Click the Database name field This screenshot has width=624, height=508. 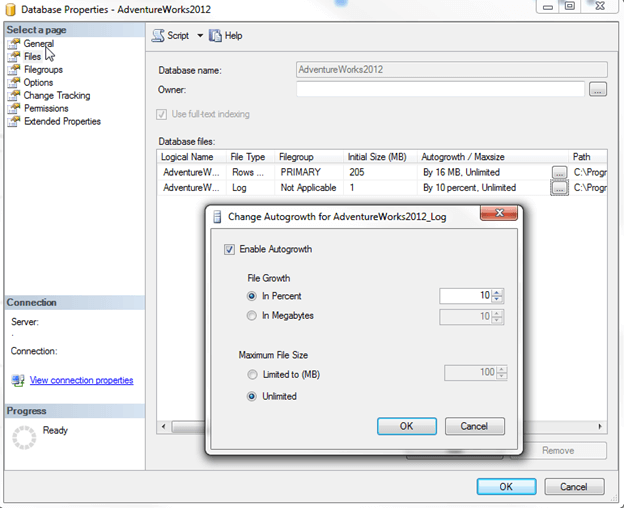(452, 70)
